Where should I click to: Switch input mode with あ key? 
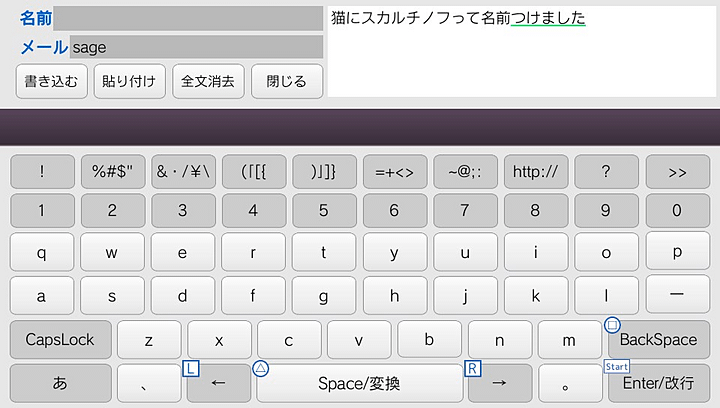59,383
